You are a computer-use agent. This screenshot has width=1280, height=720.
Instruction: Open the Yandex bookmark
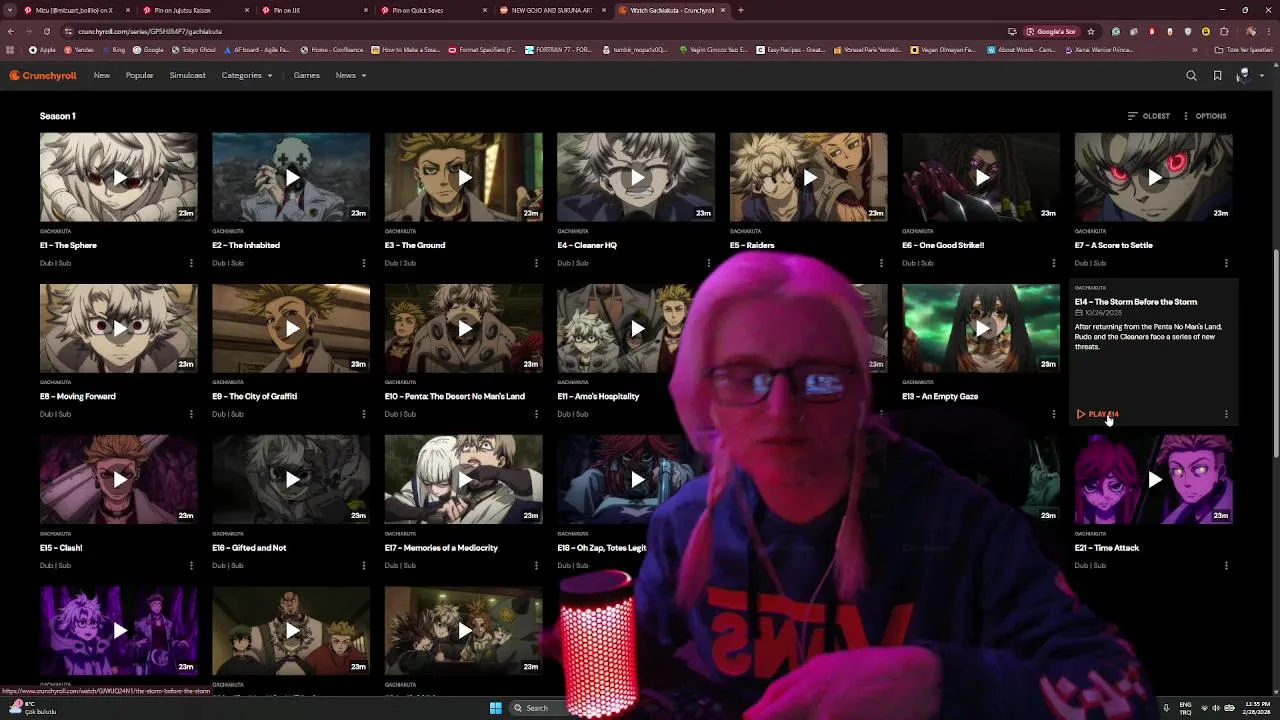pos(79,49)
